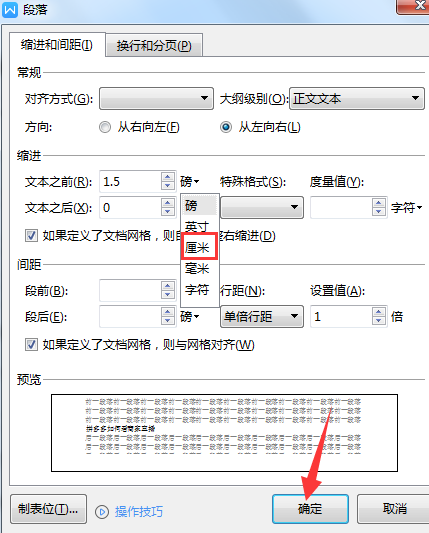Toggle 如果定义了文档网格，则与网格对齐 checkbox
Viewport: 429px width, 533px height.
[31, 344]
